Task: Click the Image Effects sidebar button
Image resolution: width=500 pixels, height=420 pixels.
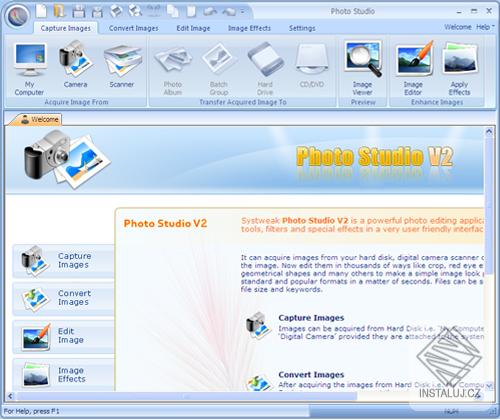Action: coord(64,374)
